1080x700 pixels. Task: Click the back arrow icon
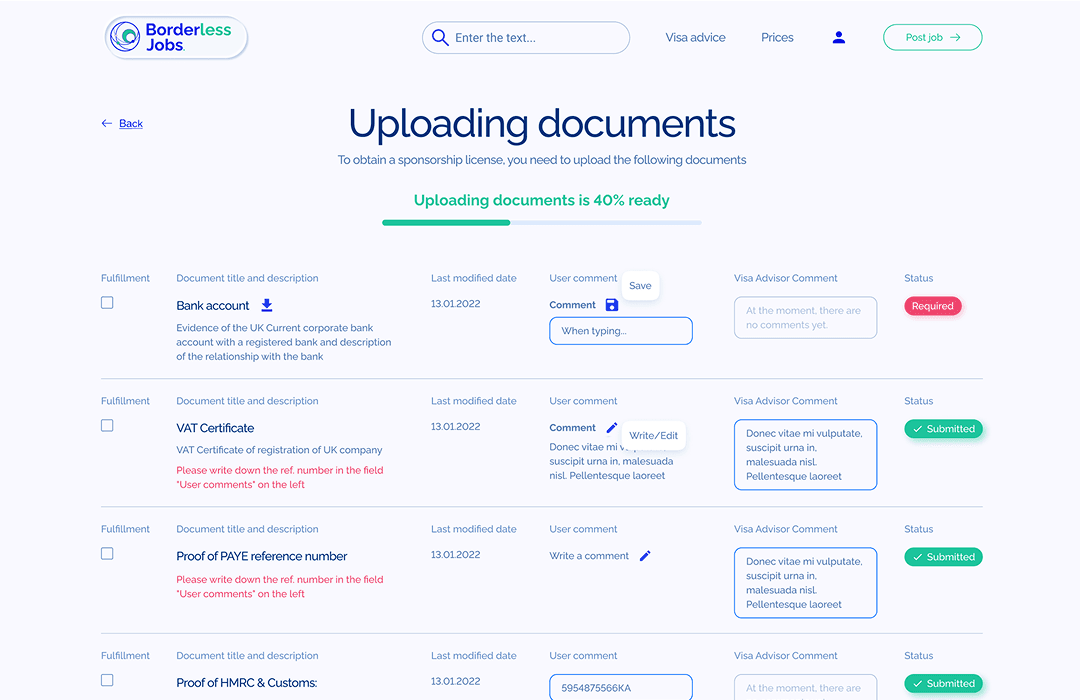(106, 122)
